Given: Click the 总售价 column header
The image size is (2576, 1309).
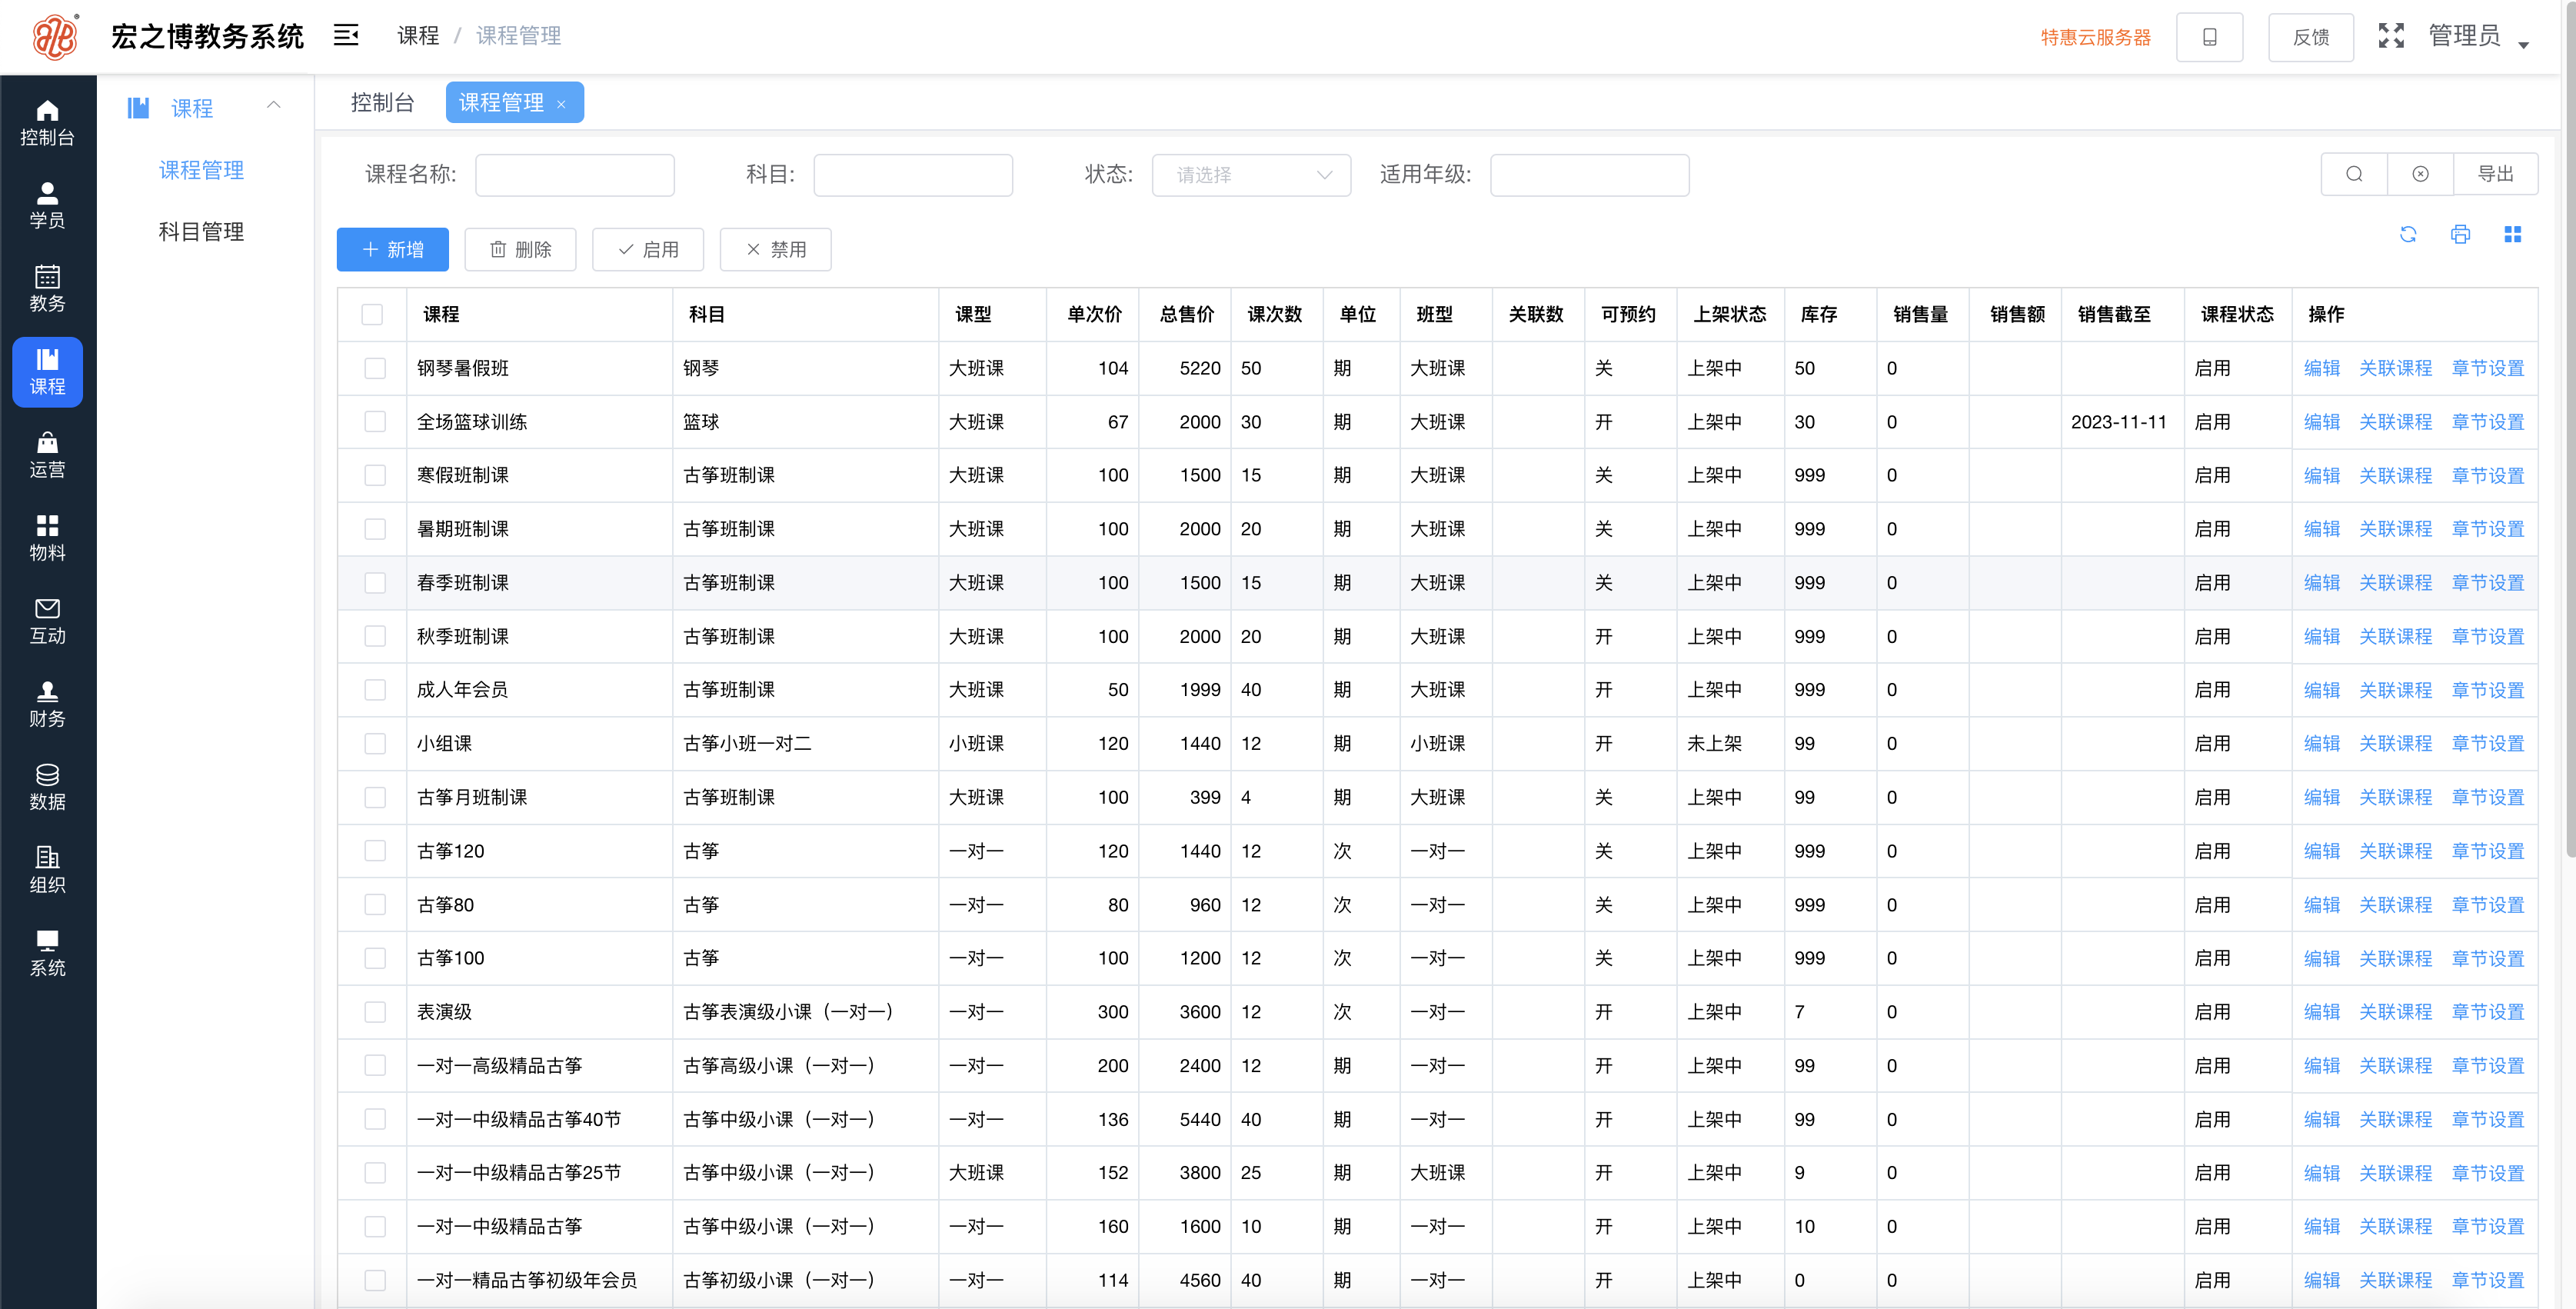Looking at the screenshot, I should pyautogui.click(x=1186, y=314).
